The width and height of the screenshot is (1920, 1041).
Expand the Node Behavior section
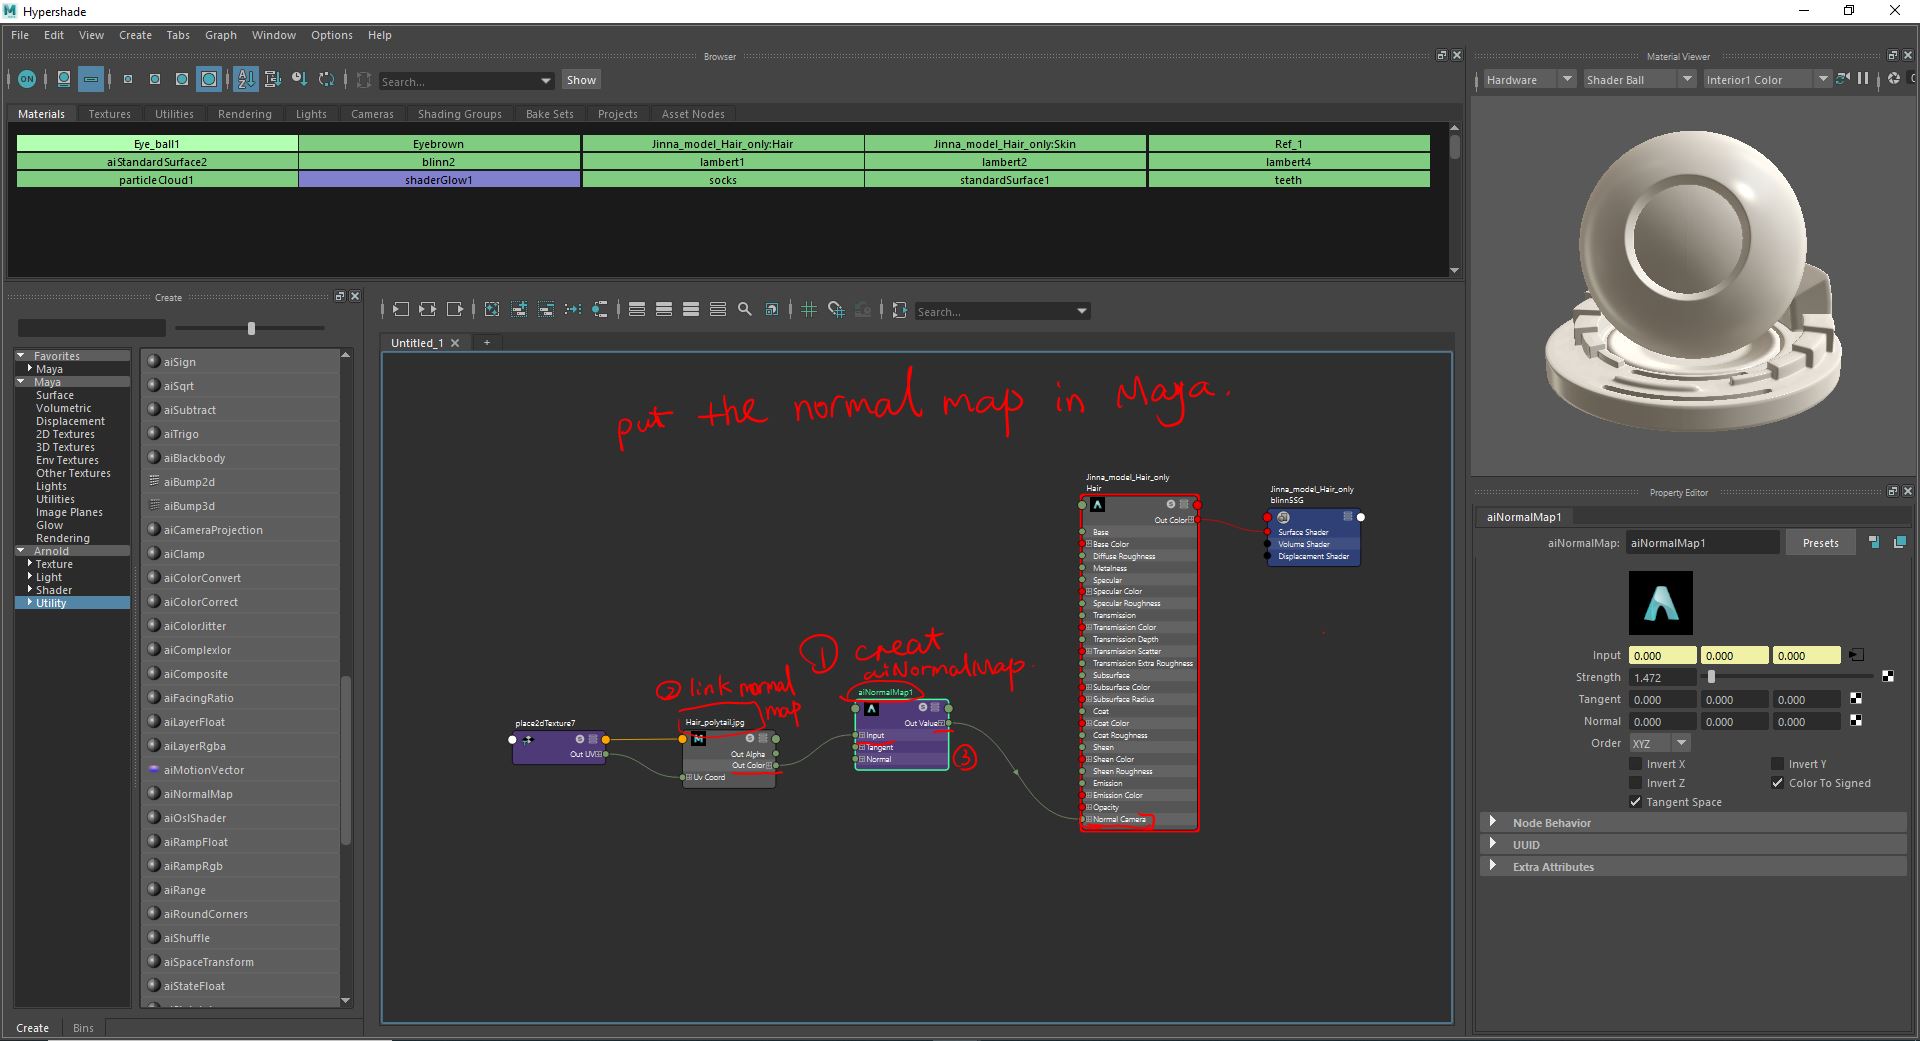click(x=1693, y=823)
